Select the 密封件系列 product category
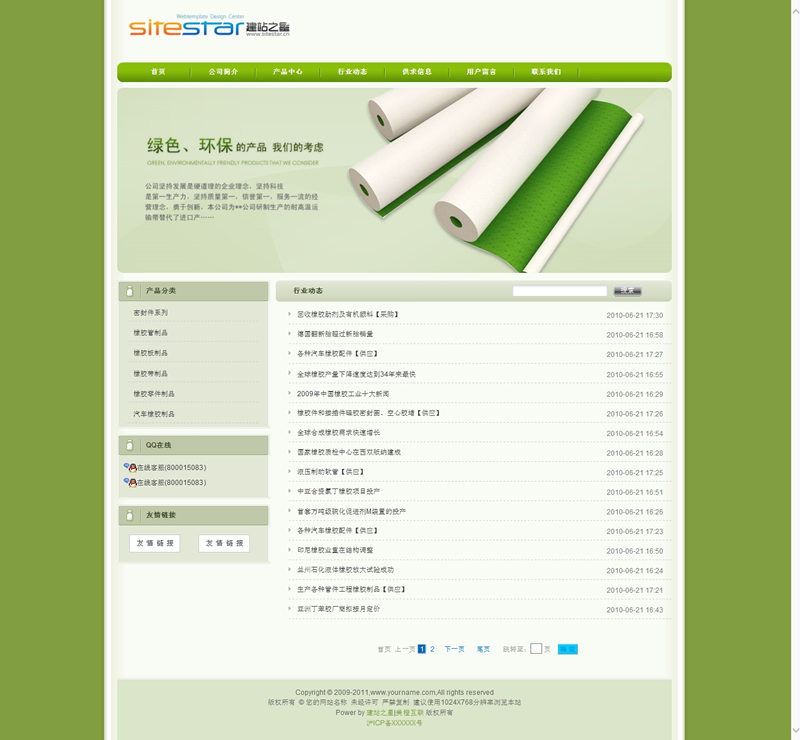 (x=151, y=313)
